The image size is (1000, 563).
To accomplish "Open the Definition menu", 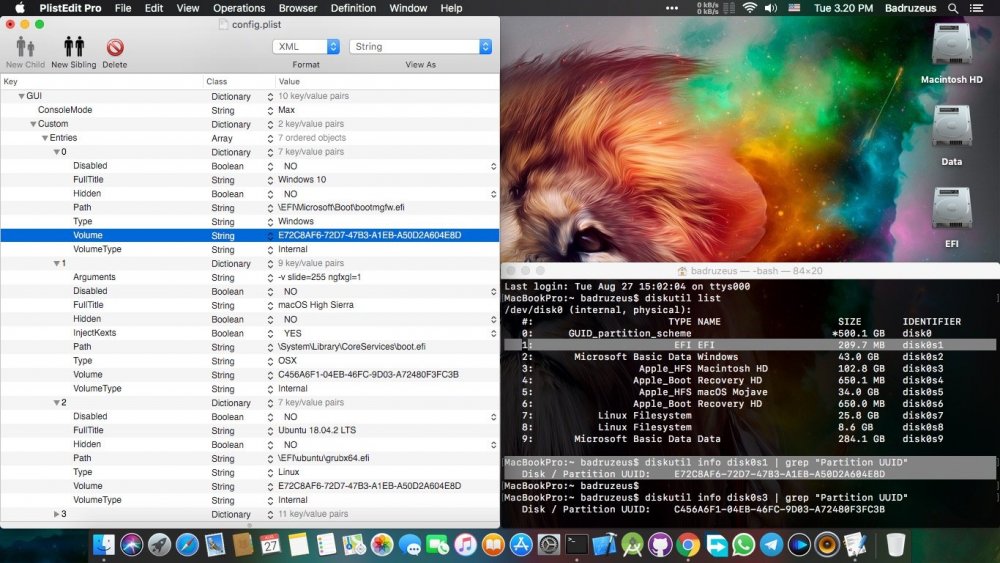I will pos(353,8).
